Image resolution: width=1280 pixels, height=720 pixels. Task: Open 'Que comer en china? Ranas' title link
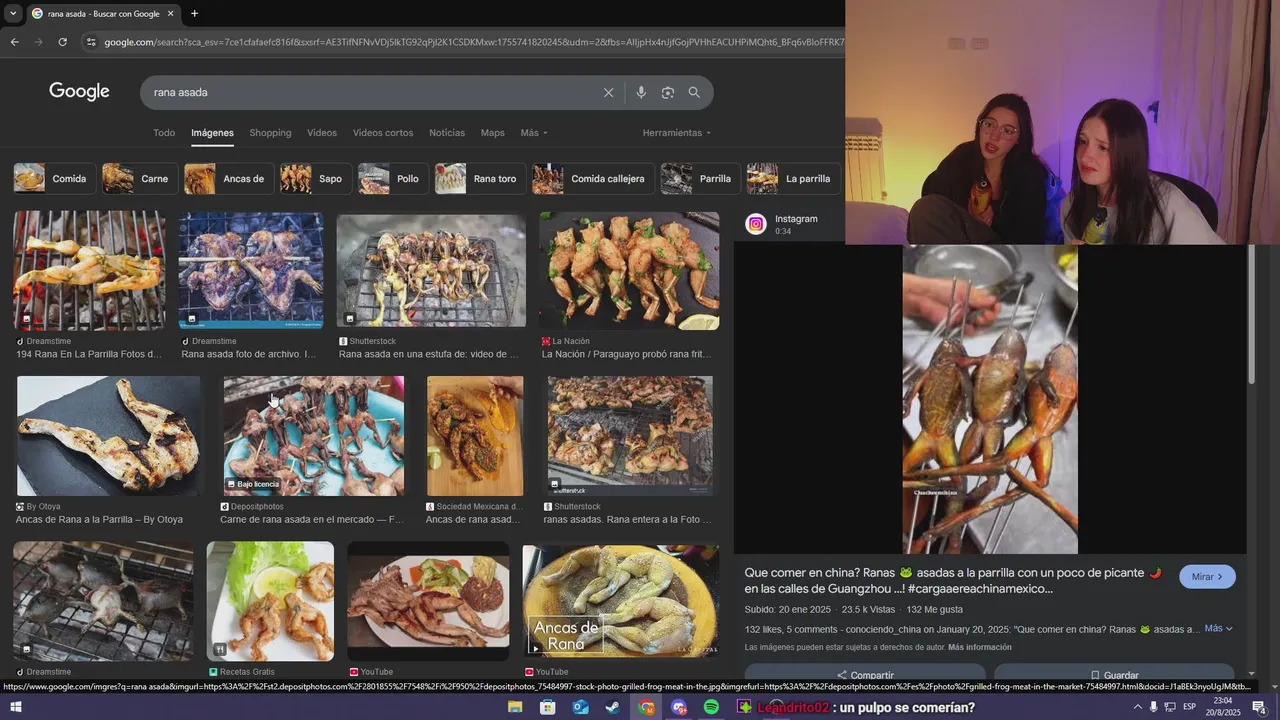pyautogui.click(x=953, y=581)
